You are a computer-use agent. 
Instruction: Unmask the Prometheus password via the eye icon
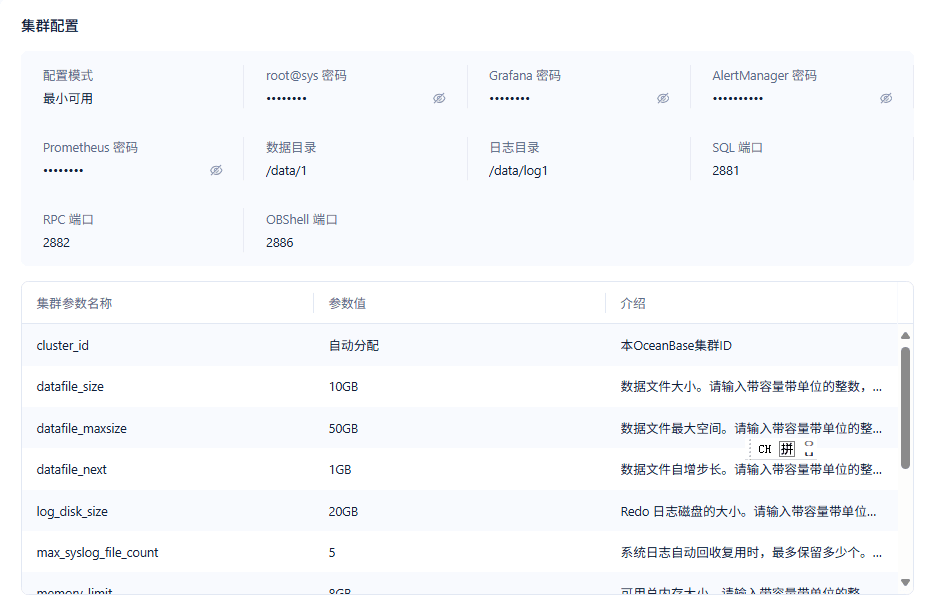click(x=217, y=170)
